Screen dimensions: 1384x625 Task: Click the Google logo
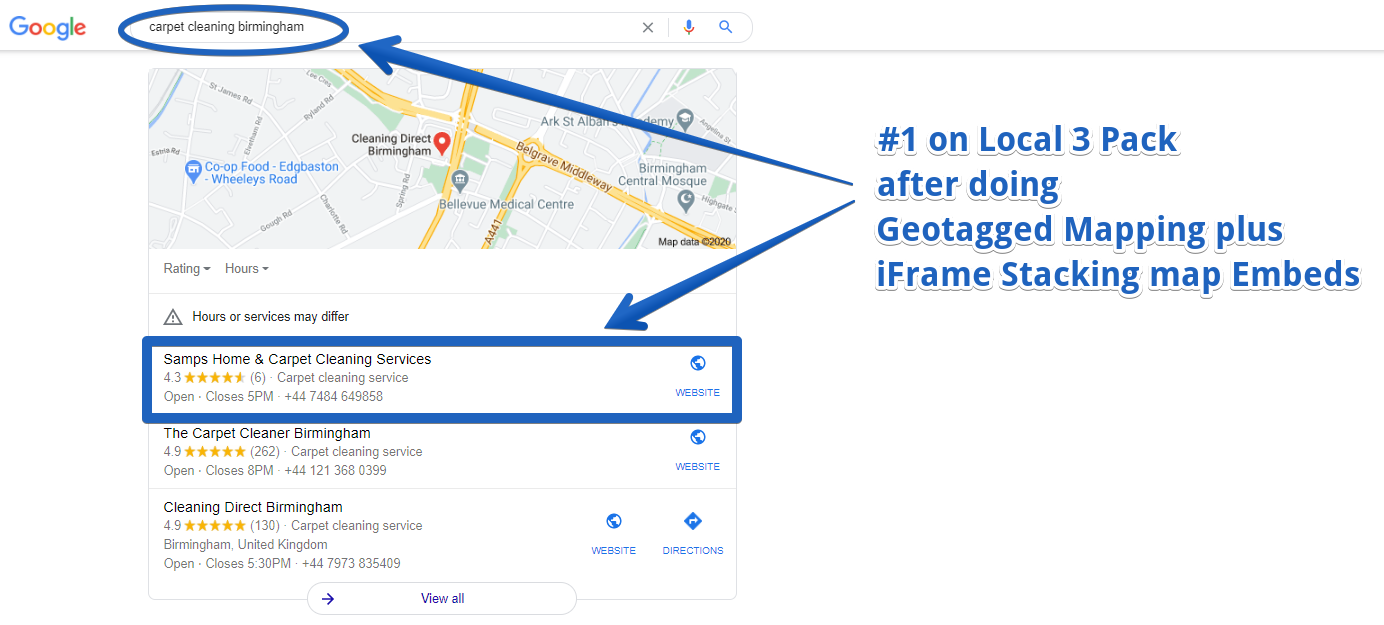(x=47, y=27)
